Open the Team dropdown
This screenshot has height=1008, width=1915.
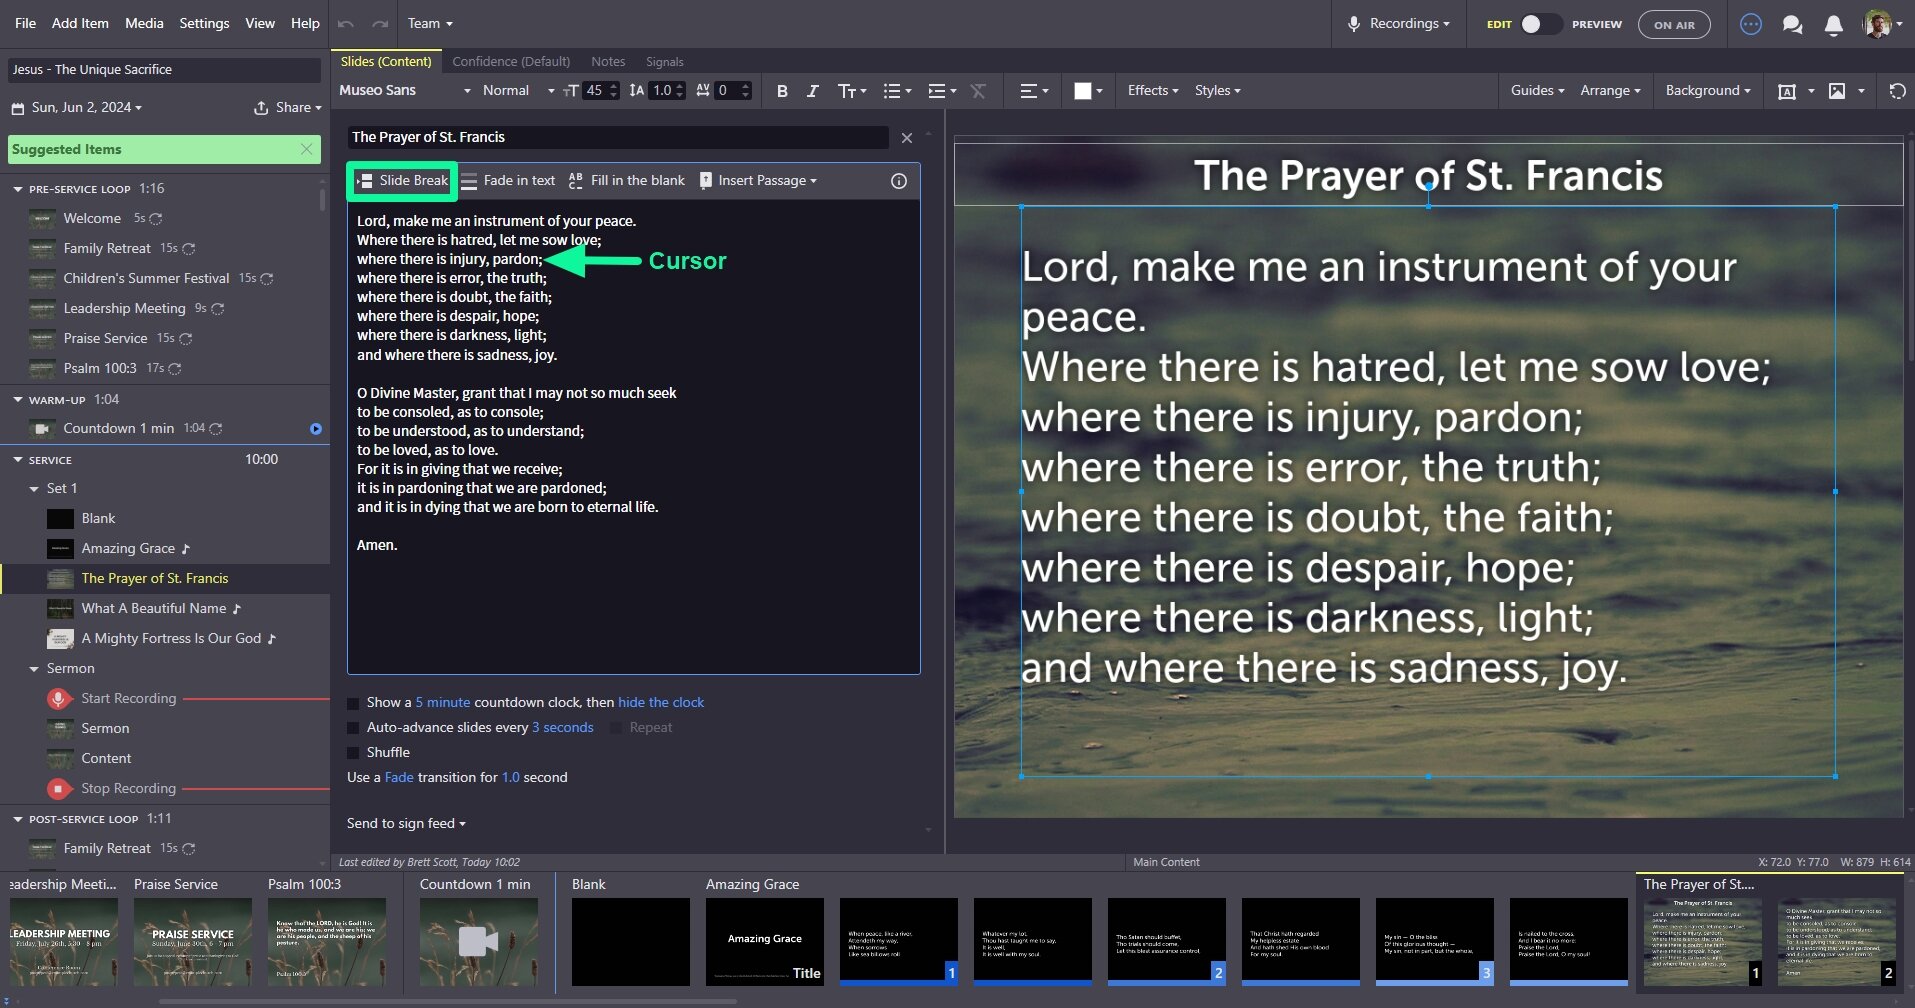click(x=430, y=23)
